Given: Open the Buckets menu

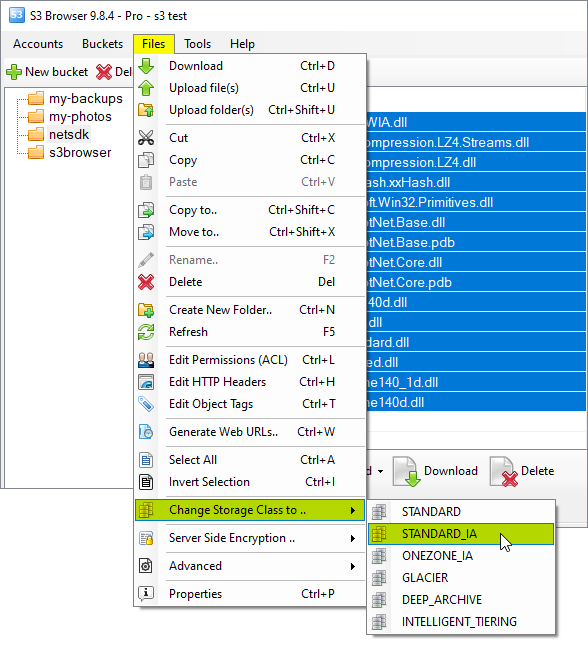Looking at the screenshot, I should coord(102,44).
